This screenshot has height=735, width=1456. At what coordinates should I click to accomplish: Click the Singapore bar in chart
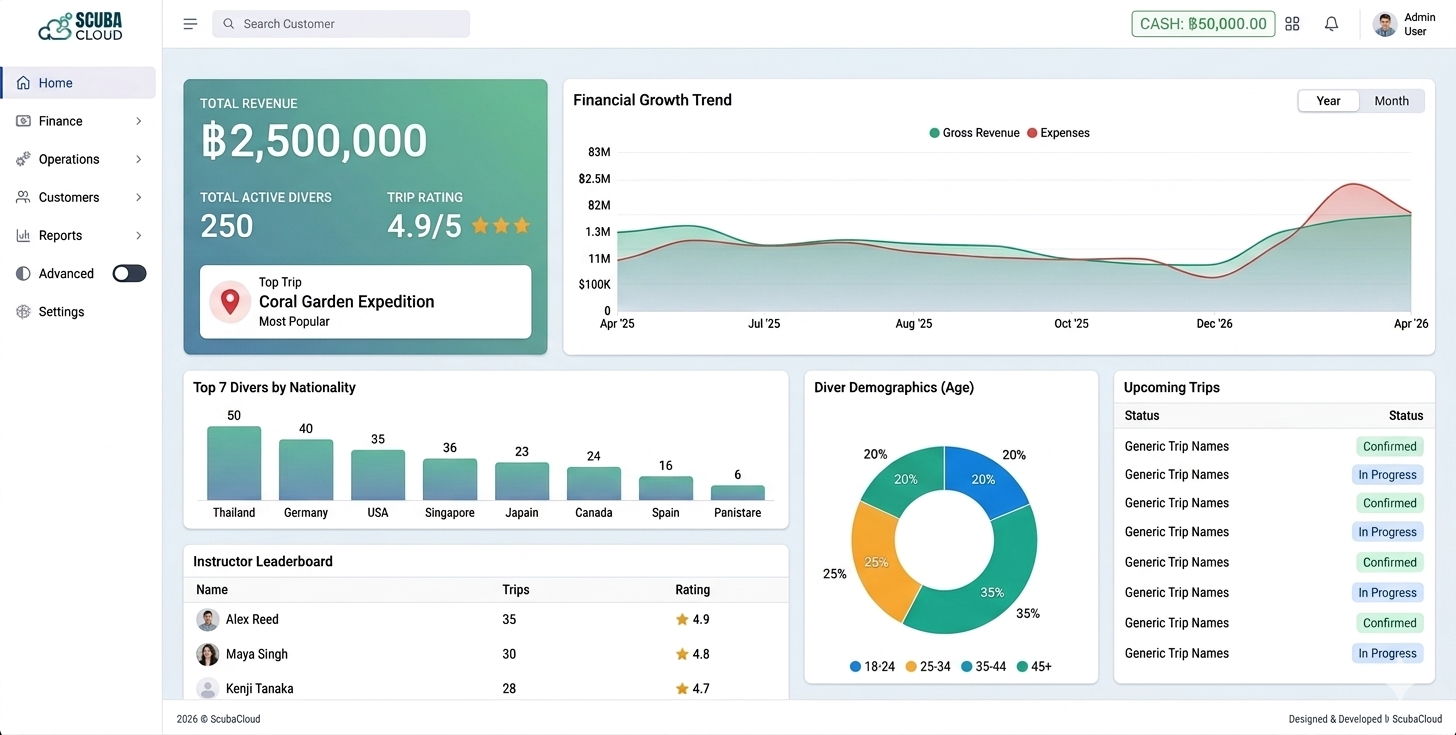pos(450,479)
